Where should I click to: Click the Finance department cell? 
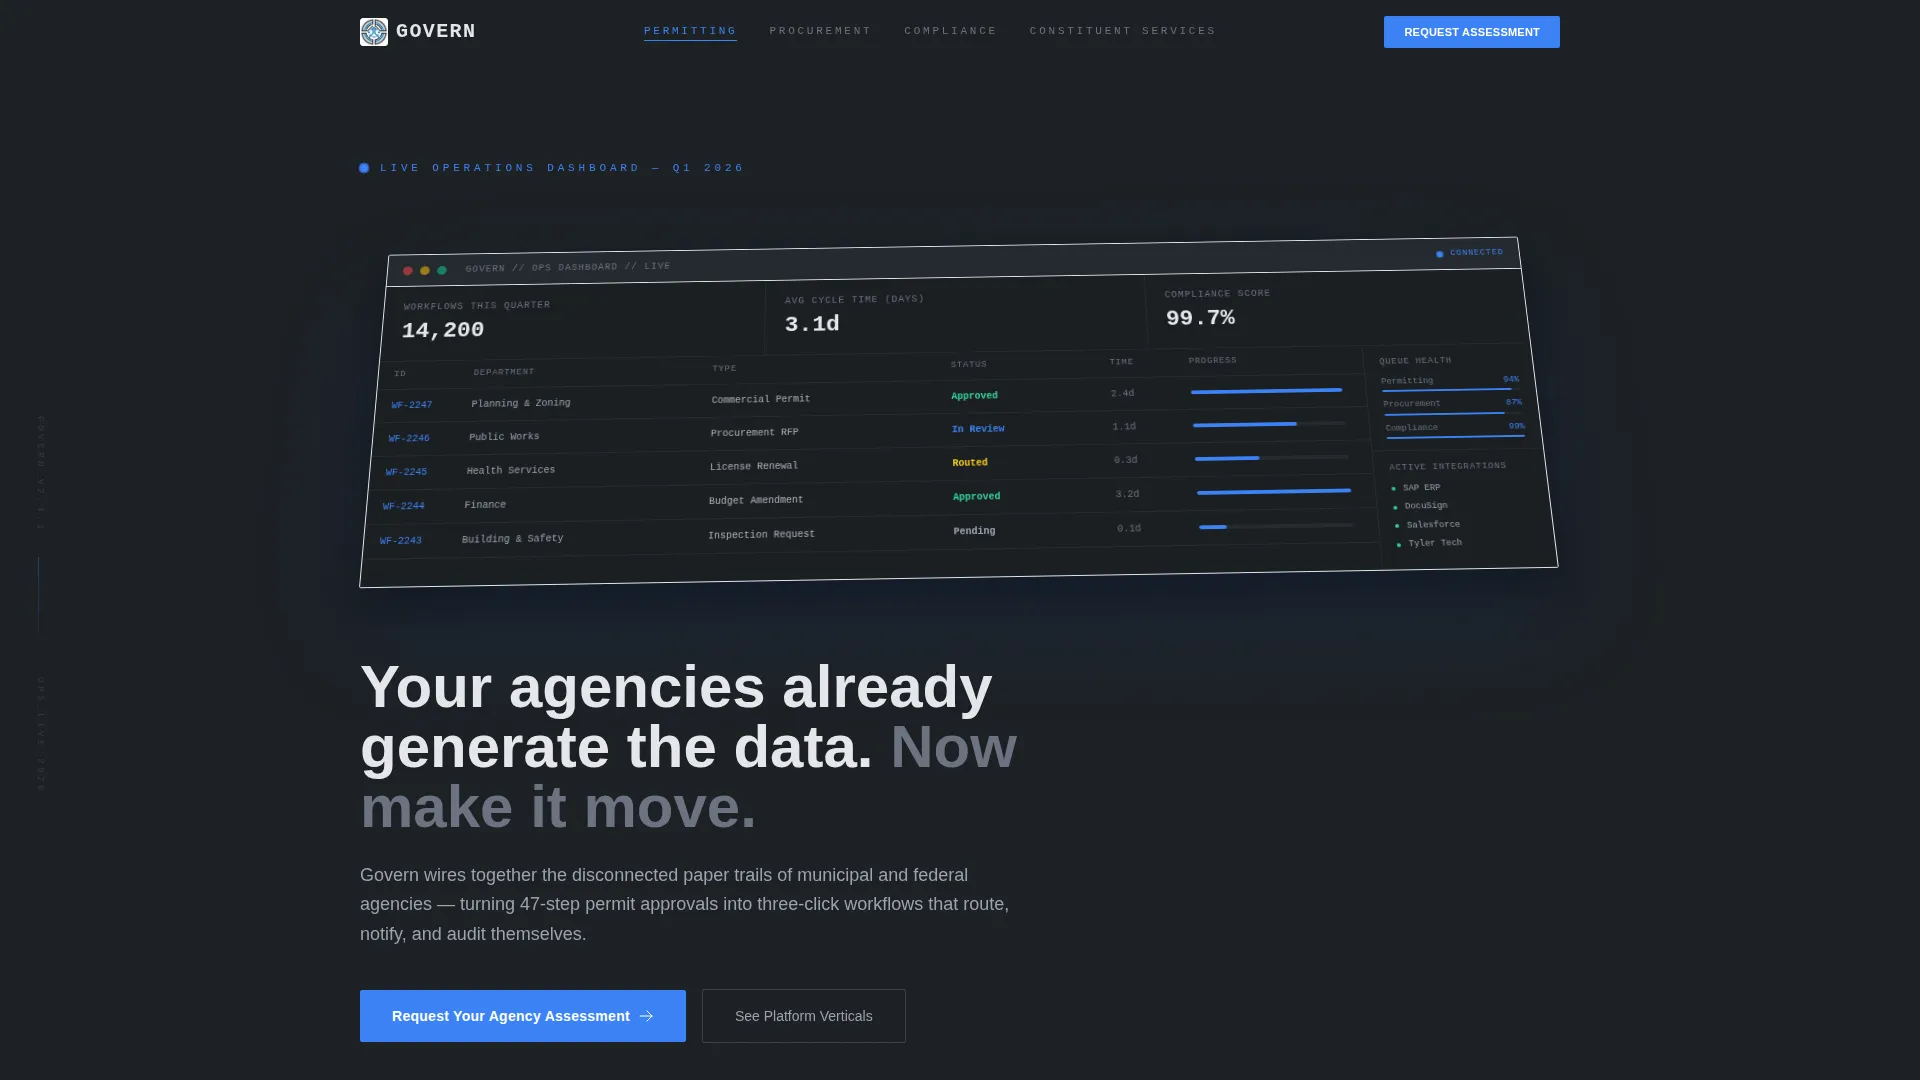(x=485, y=505)
